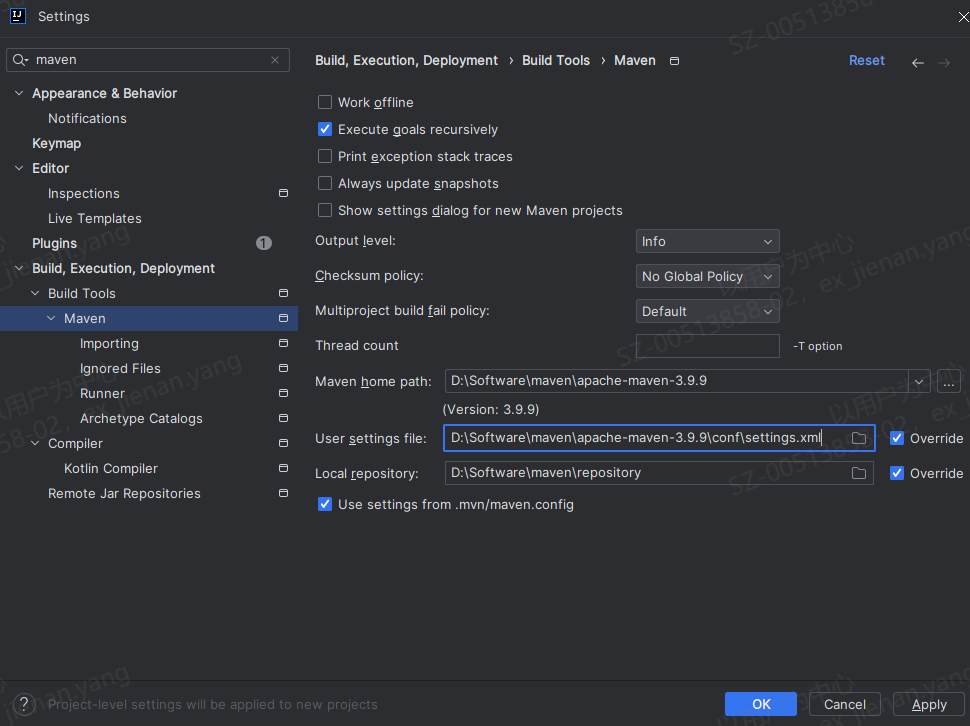Open Archetype Catalogs settings

coord(141,419)
